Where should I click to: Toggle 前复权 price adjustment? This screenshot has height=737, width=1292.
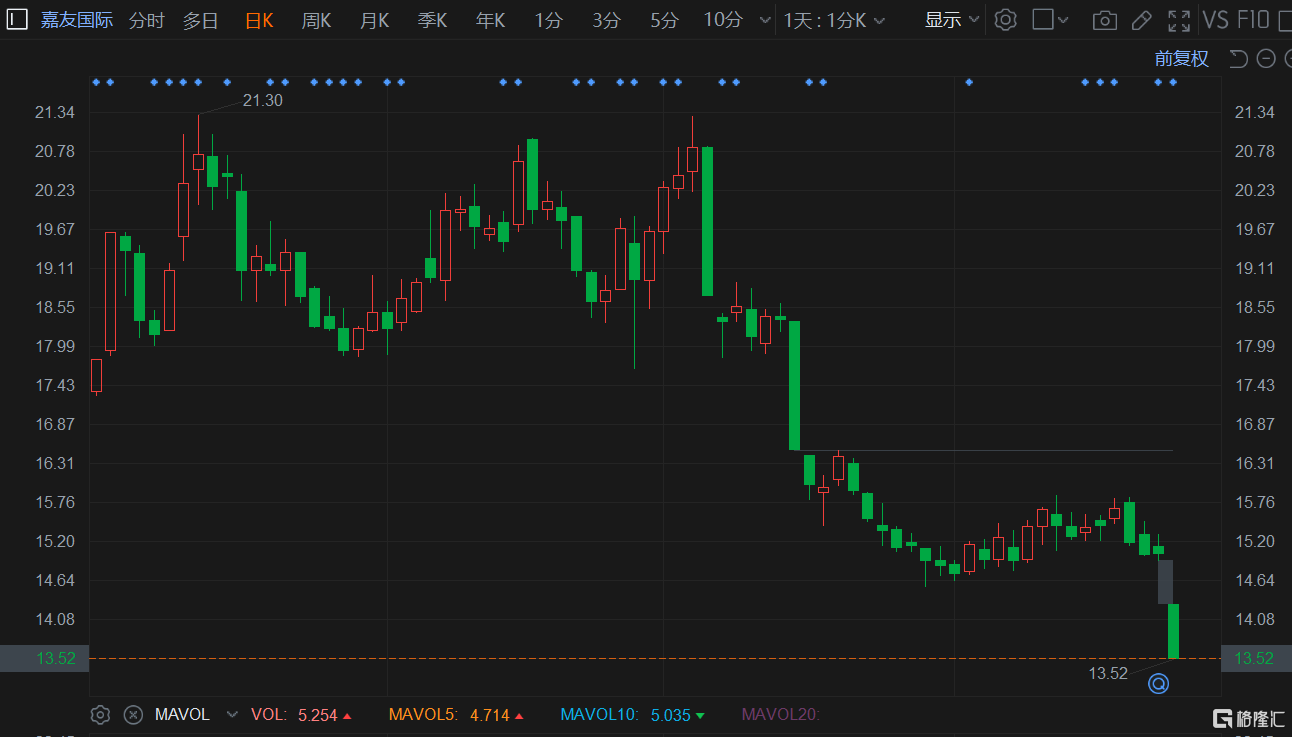tap(1181, 59)
